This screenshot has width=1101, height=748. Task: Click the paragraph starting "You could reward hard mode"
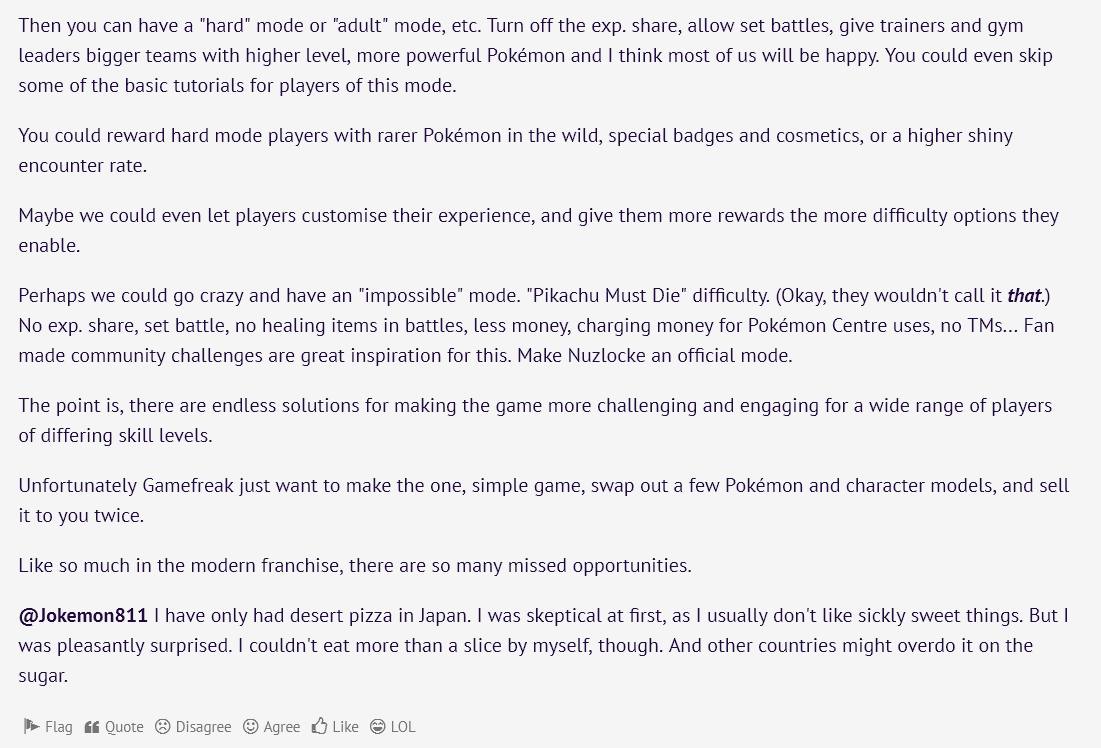[515, 151]
